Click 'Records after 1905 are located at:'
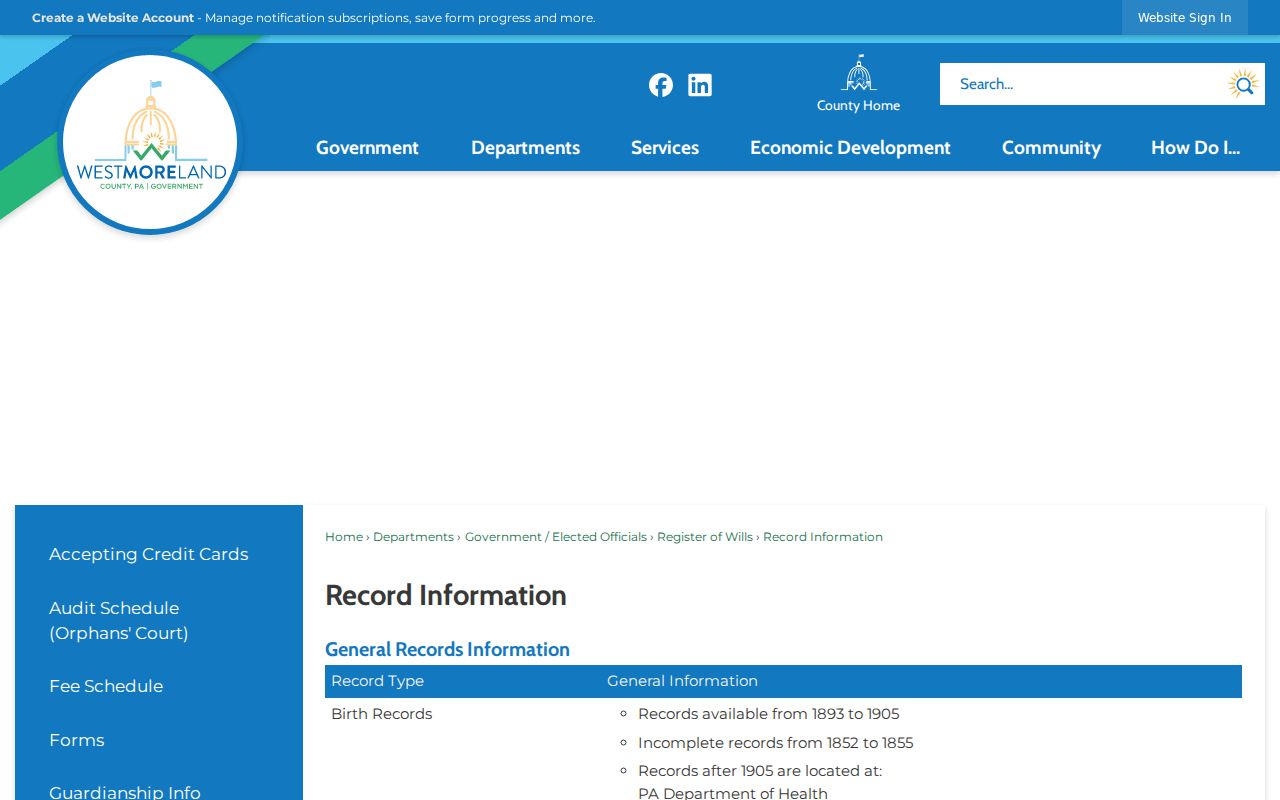Image resolution: width=1280 pixels, height=800 pixels. 760,771
